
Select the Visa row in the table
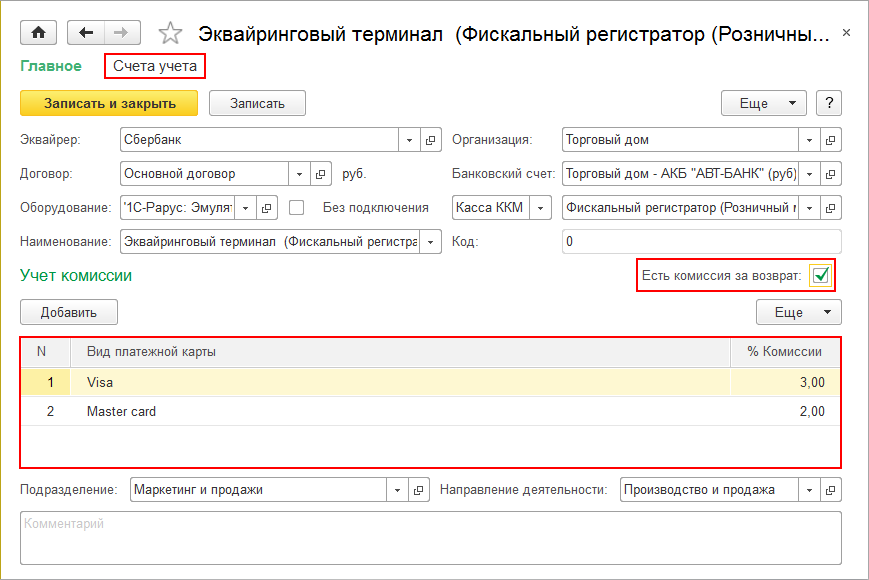[x=431, y=382]
